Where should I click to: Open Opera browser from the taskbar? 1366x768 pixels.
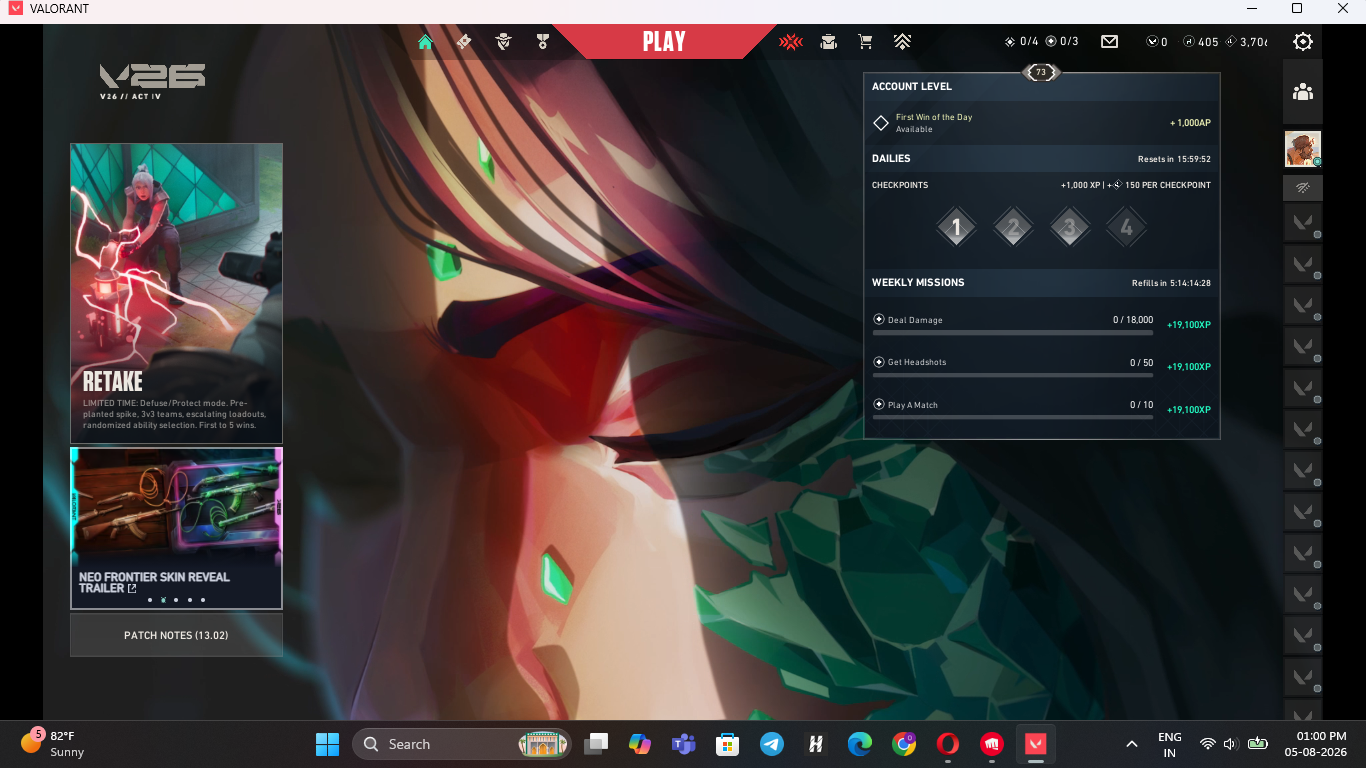click(x=947, y=744)
